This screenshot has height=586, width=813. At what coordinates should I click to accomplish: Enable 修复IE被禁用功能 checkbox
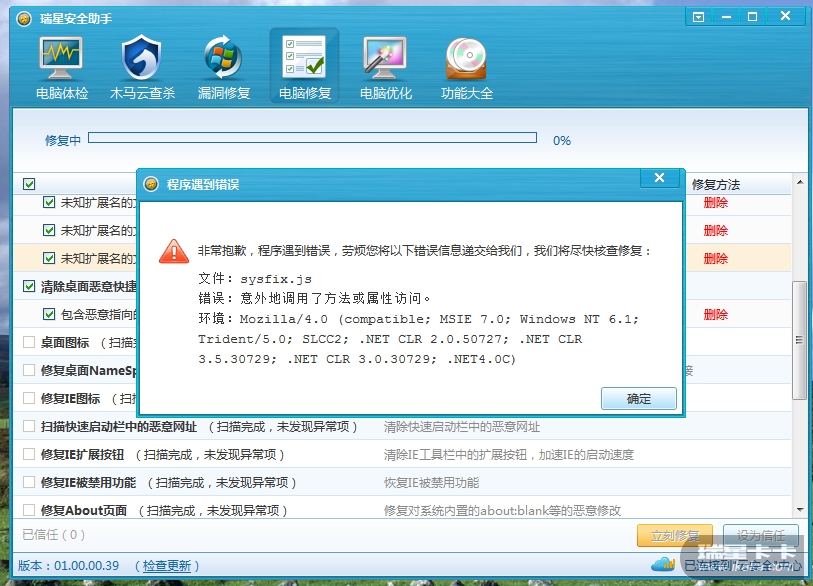tap(29, 482)
